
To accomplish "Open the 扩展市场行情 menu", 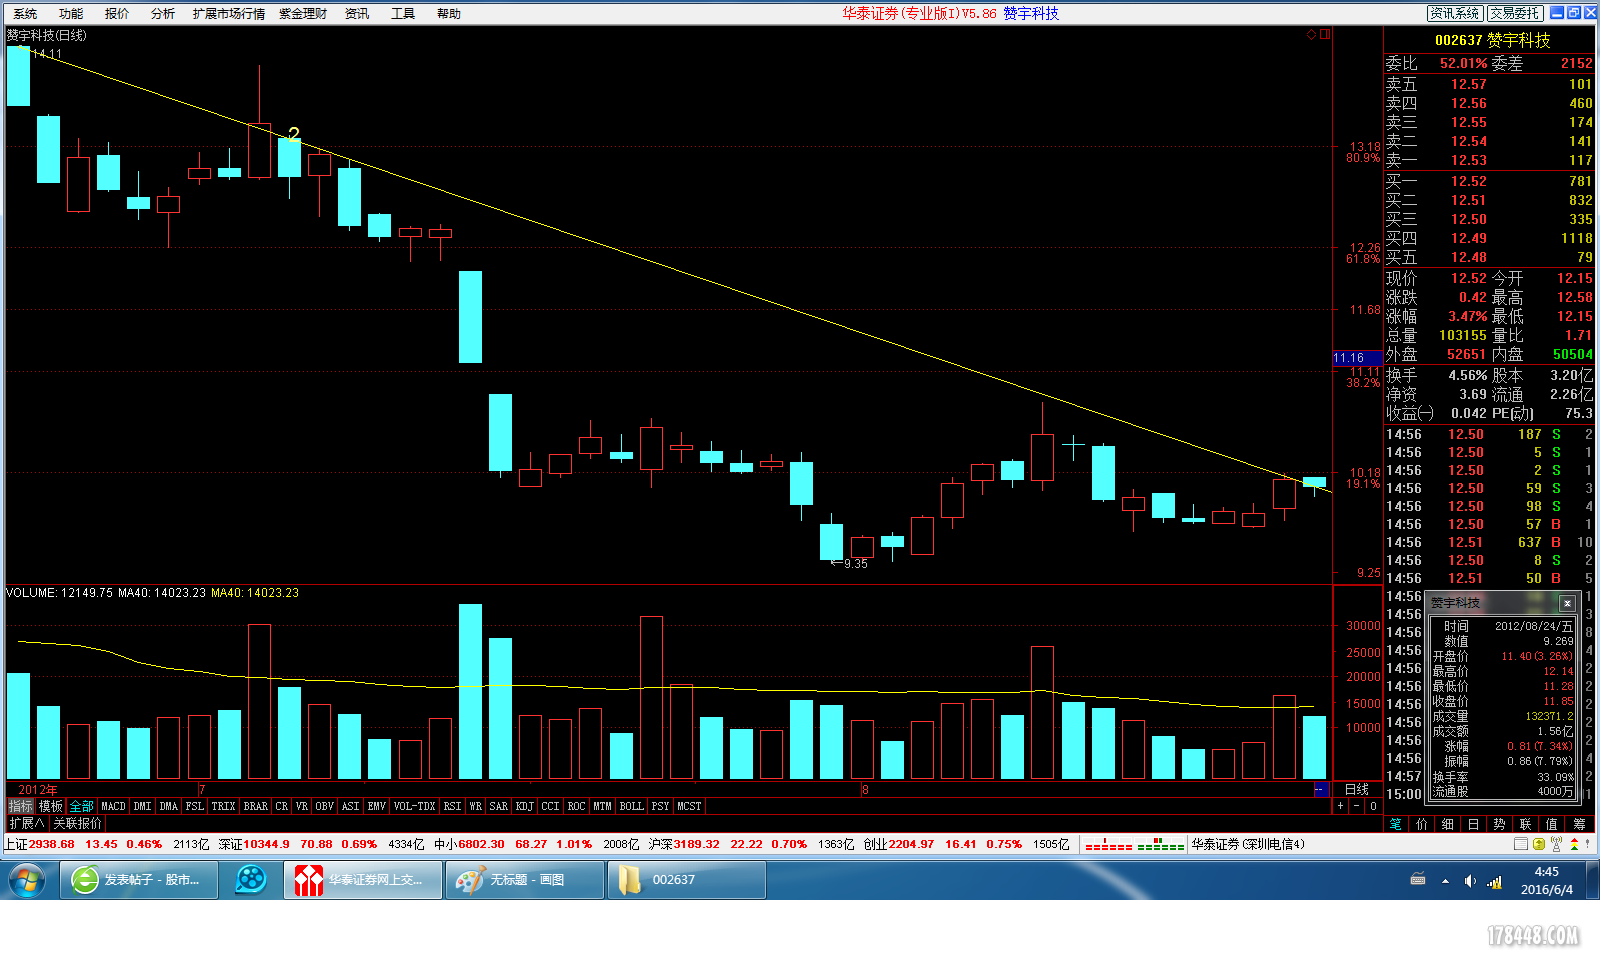I will coord(229,14).
